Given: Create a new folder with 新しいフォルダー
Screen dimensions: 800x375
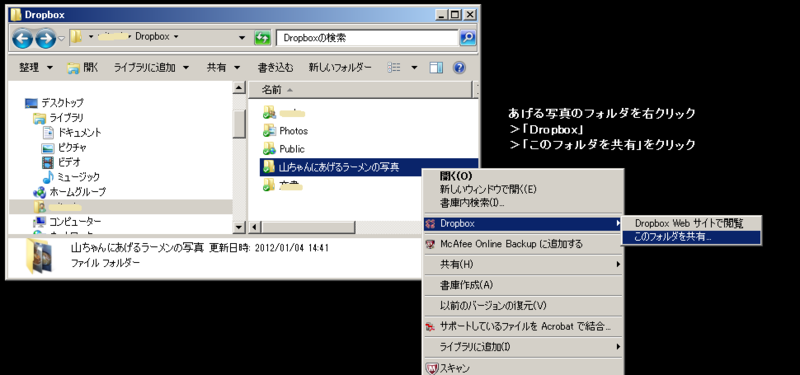Looking at the screenshot, I should pos(340,67).
